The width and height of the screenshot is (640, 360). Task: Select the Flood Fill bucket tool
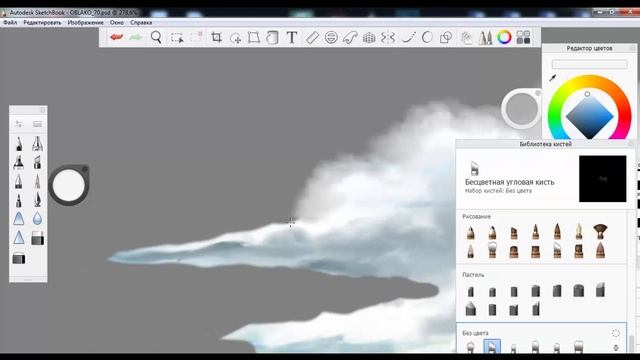click(273, 38)
